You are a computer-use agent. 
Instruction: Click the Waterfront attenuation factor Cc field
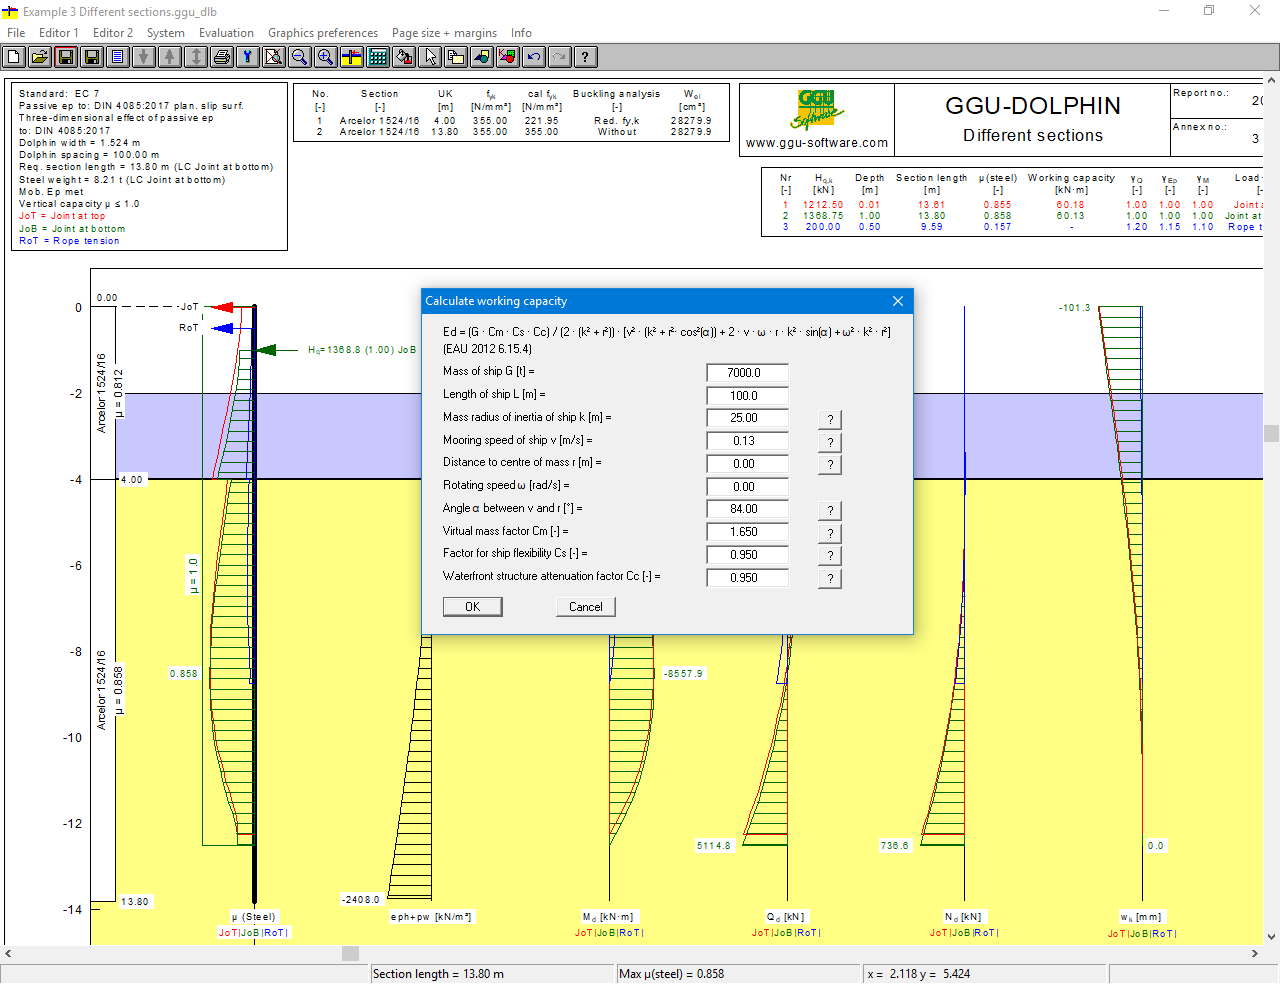747,578
